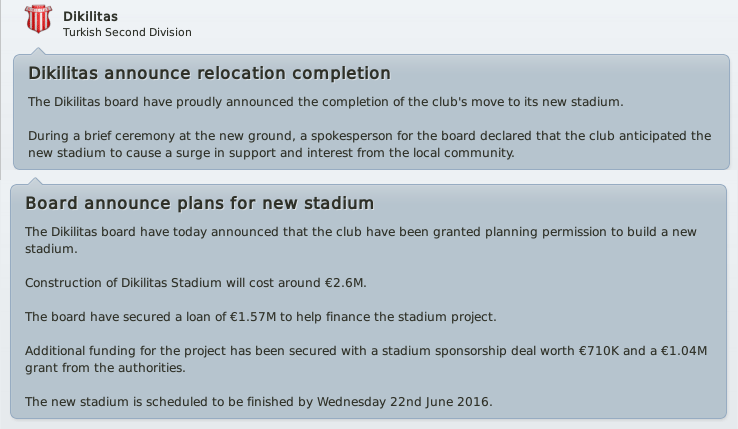Open the Dikilitas club name link
This screenshot has width=738, height=429.
[90, 16]
